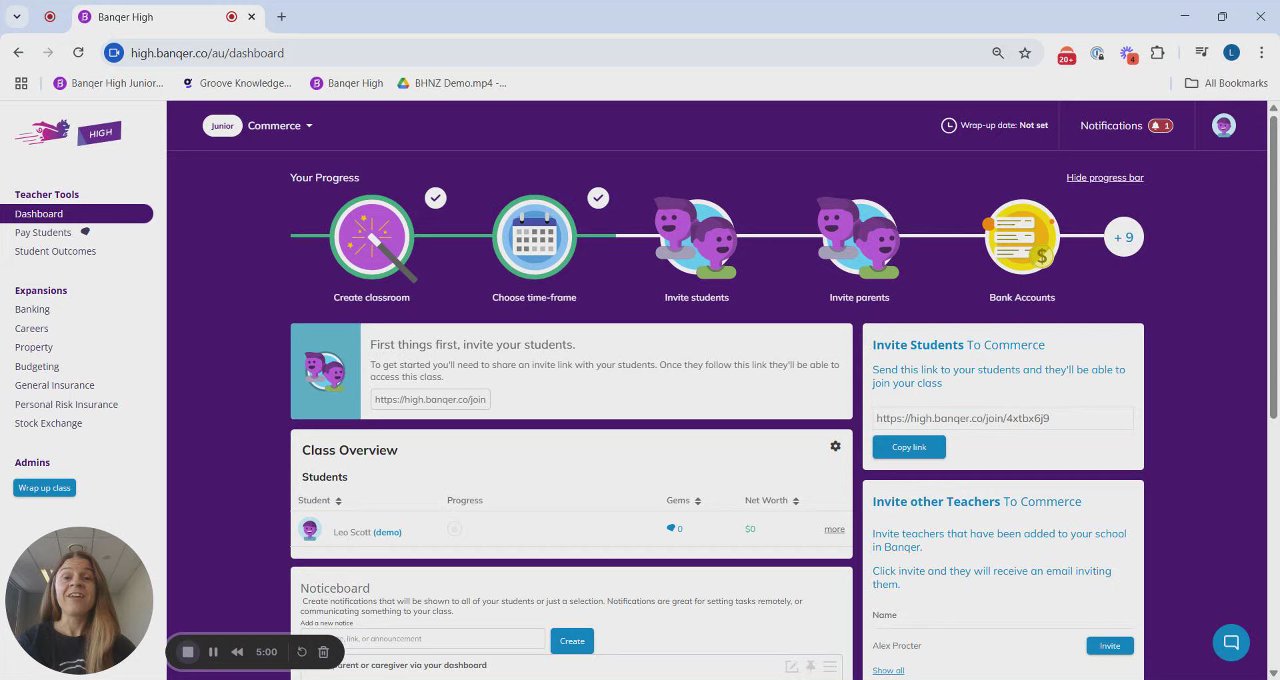Click the Show all teachers link
This screenshot has width=1280, height=680.
click(x=888, y=671)
